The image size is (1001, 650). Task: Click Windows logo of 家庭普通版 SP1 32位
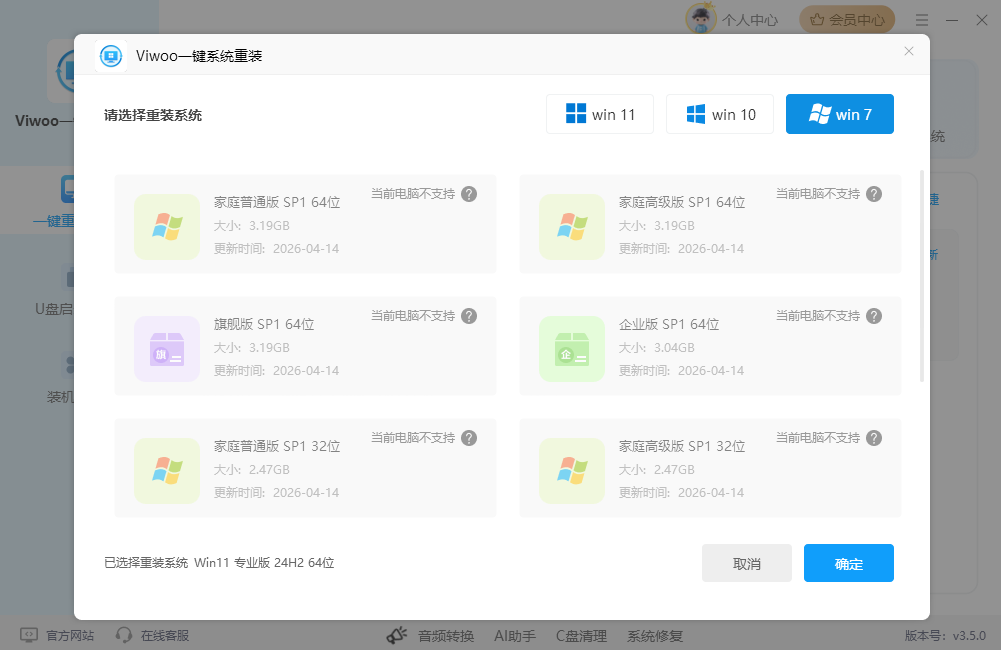(167, 471)
